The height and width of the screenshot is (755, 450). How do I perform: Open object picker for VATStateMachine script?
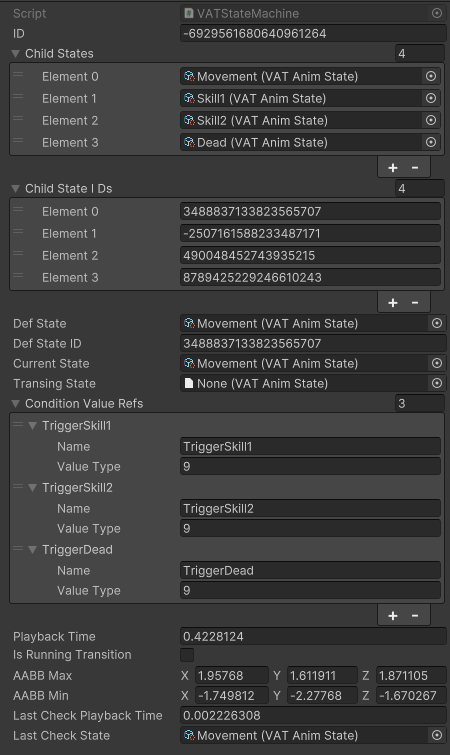point(437,13)
